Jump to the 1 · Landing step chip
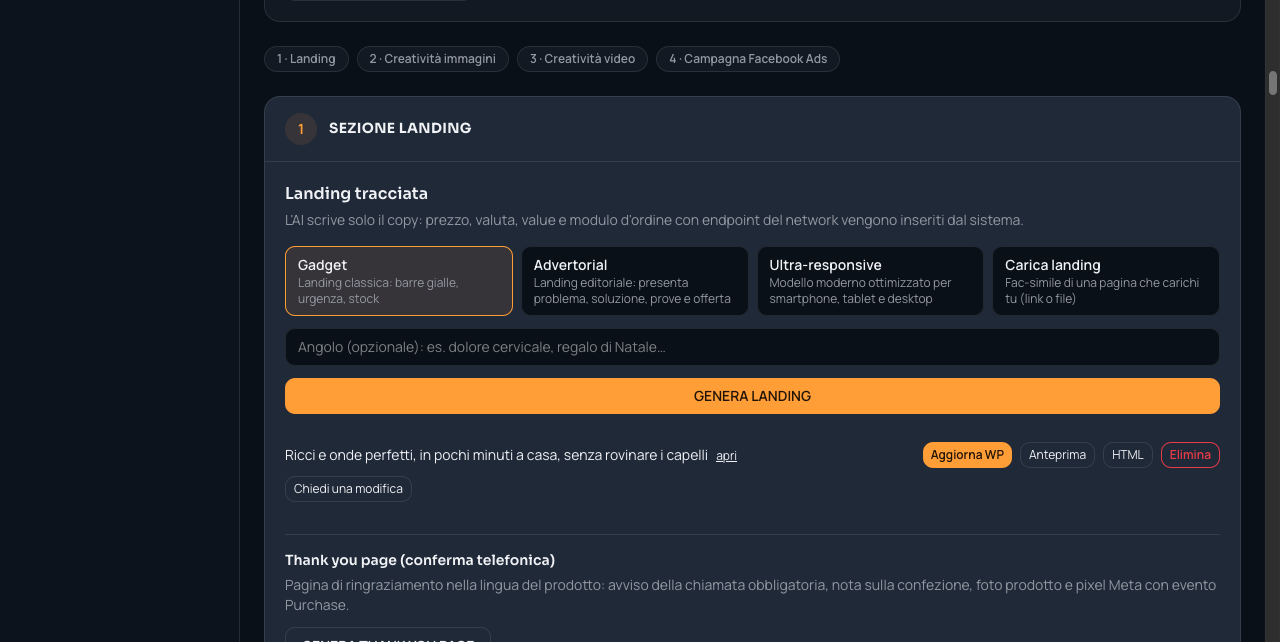Screen dimensions: 1280x642 (x=306, y=59)
